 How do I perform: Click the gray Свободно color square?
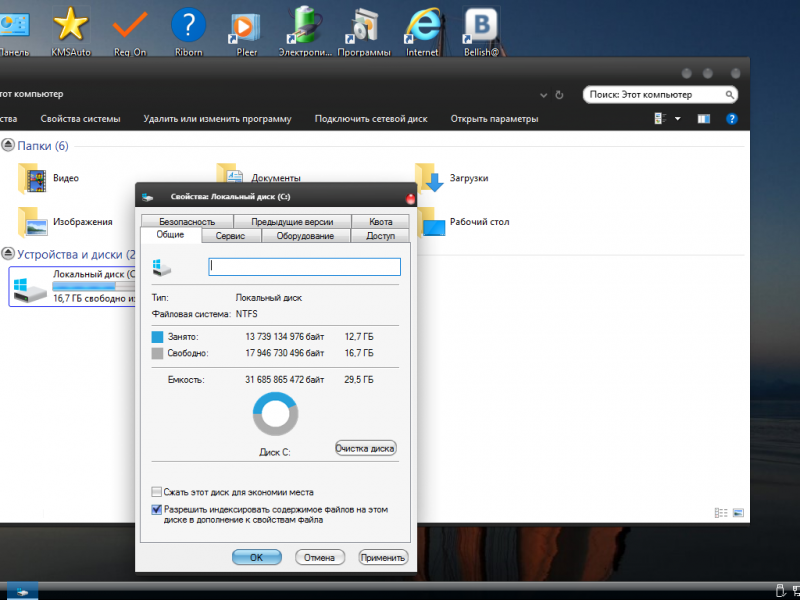pos(157,353)
